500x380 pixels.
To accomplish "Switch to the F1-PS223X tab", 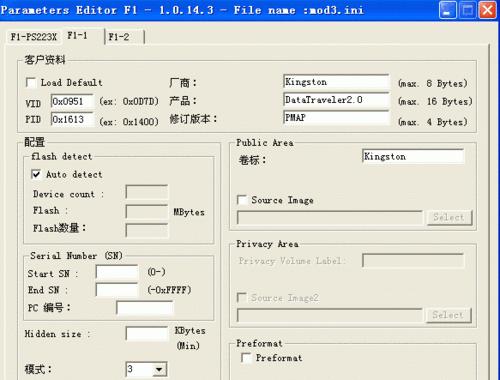I will coord(33,36).
